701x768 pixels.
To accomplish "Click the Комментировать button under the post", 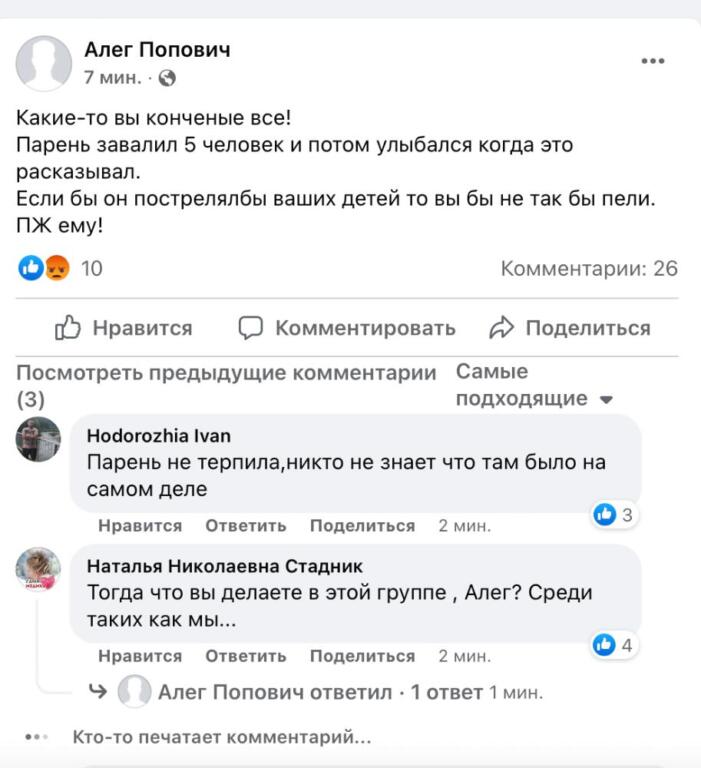I will click(347, 328).
